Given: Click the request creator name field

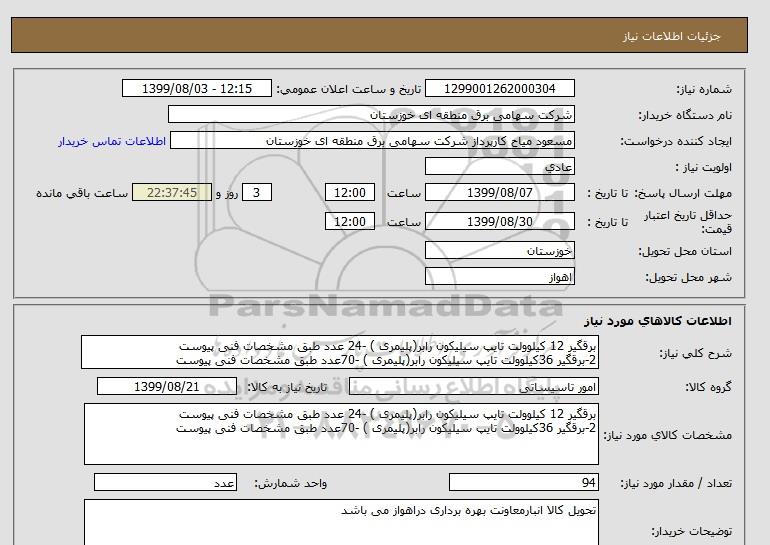Looking at the screenshot, I should click(x=374, y=141).
